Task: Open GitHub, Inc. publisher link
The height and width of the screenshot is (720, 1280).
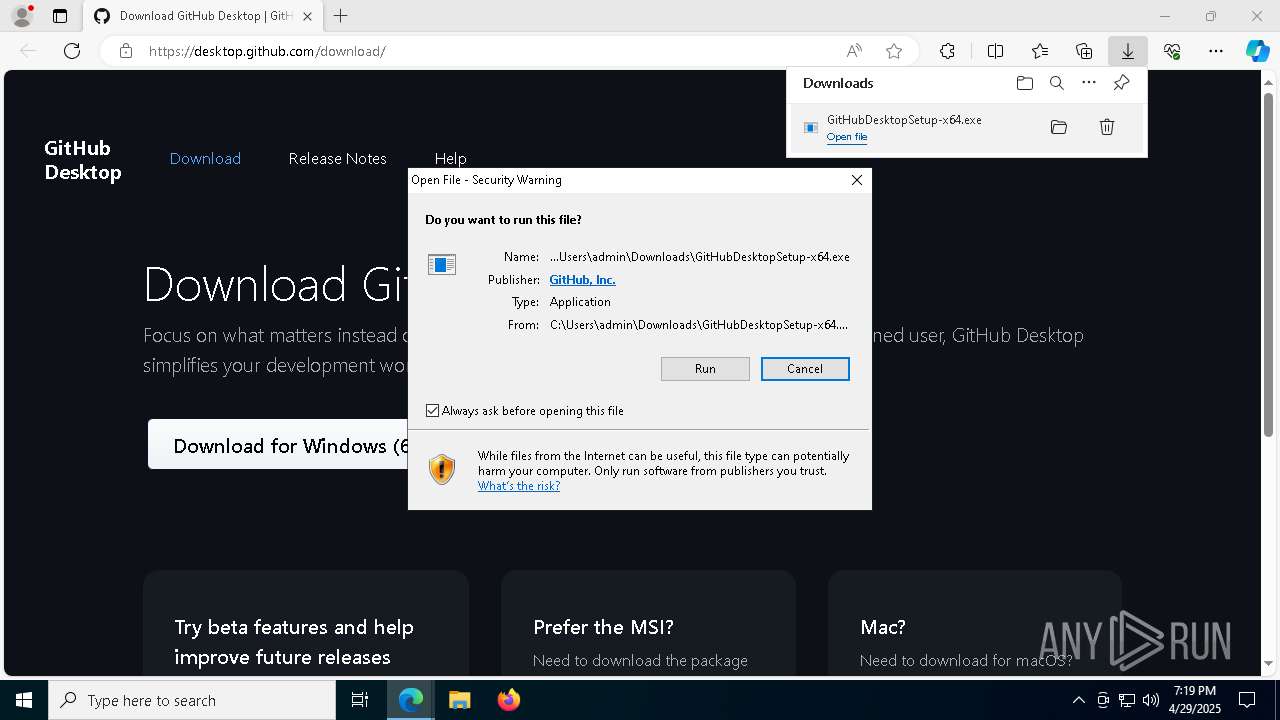Action: pos(582,280)
